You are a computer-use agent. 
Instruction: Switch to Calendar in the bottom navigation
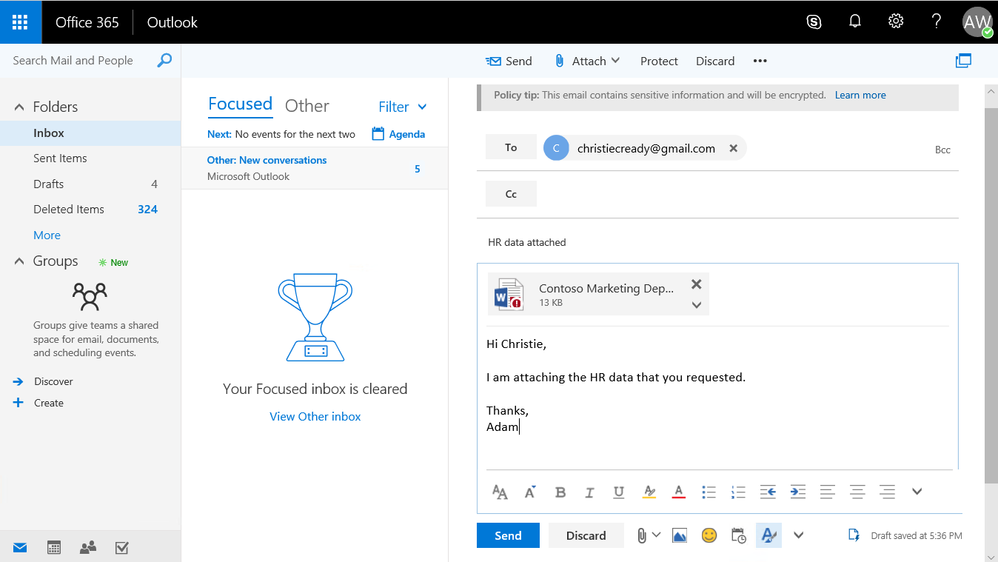(54, 547)
